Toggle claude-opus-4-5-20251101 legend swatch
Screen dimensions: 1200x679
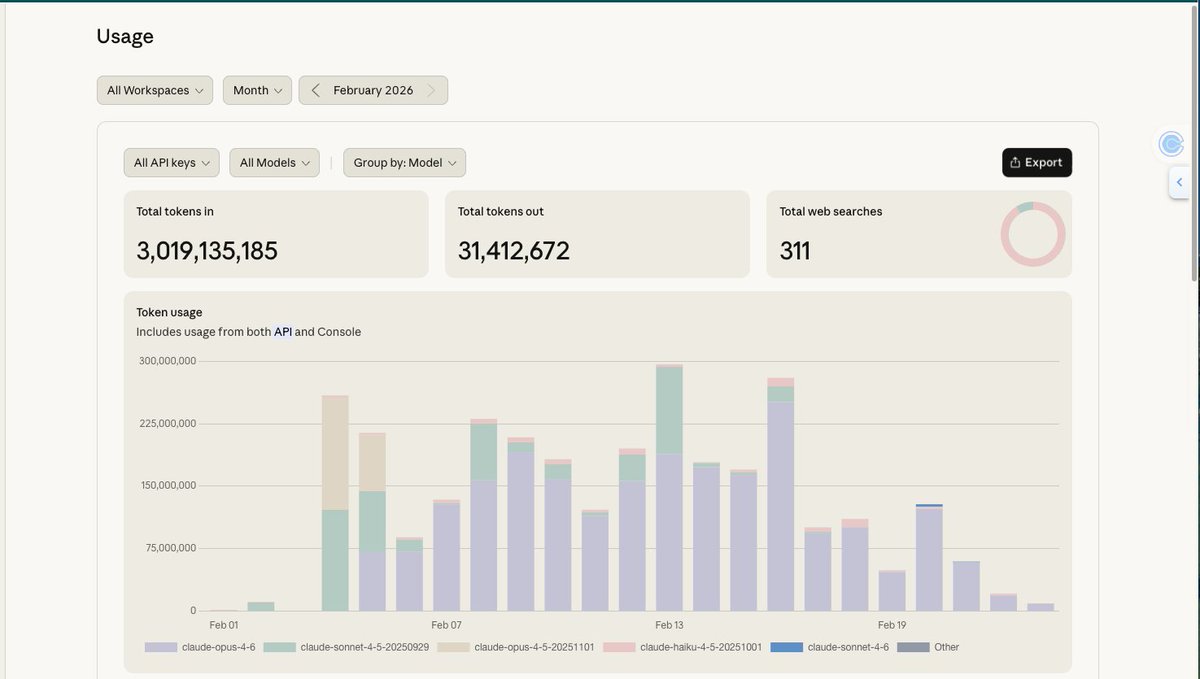click(454, 647)
